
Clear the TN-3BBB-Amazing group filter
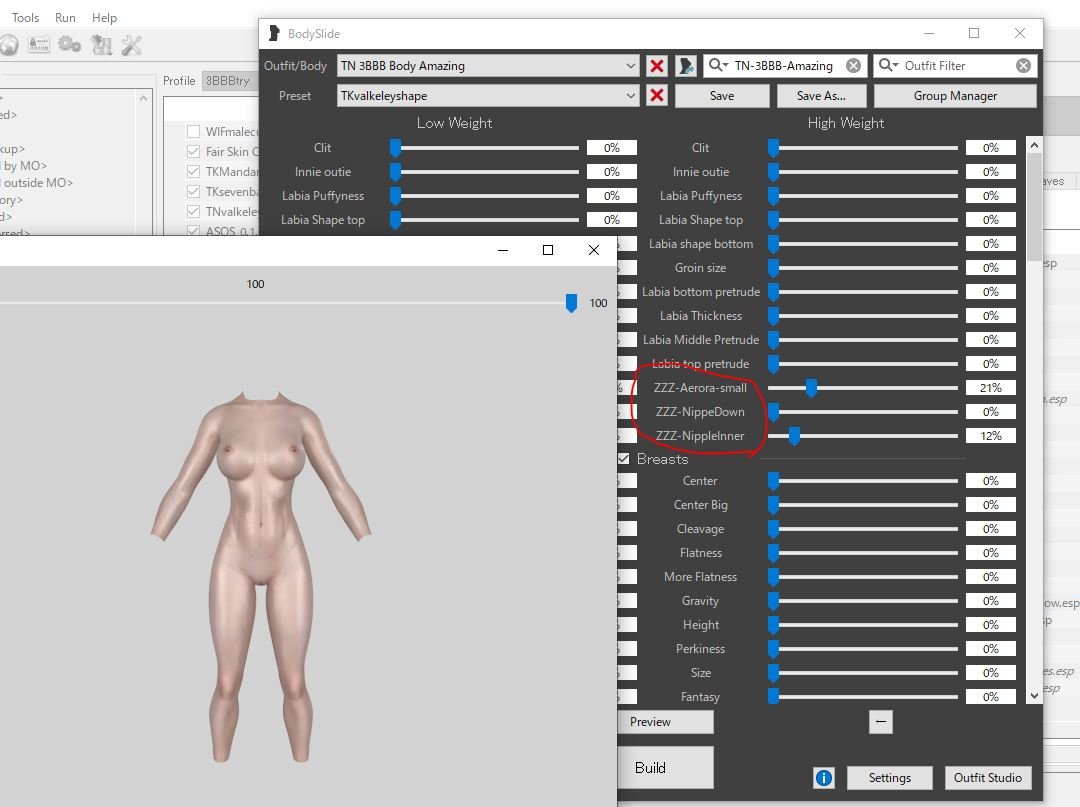coord(853,65)
